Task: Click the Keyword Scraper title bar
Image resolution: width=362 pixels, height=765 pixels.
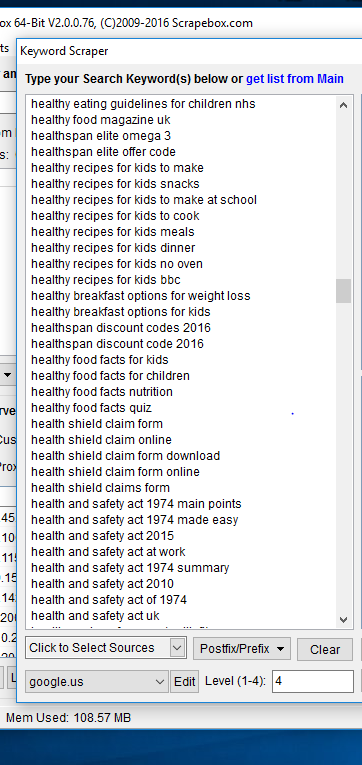Action: [x=189, y=51]
